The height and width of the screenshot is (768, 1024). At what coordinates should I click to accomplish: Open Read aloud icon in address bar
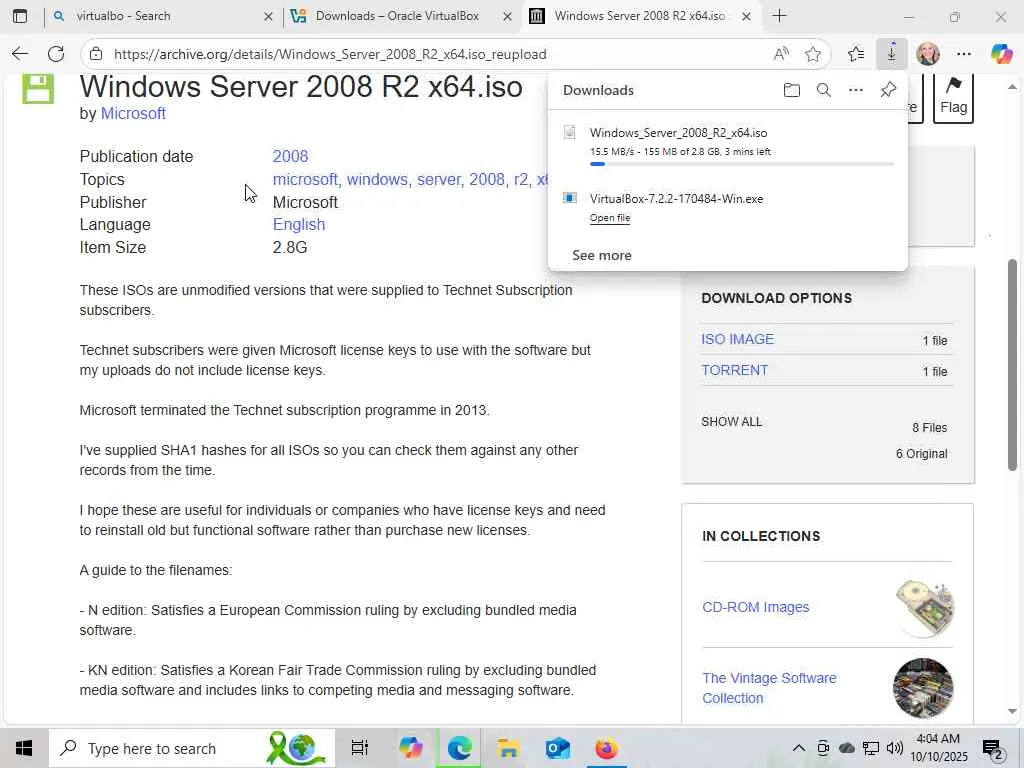[x=780, y=54]
